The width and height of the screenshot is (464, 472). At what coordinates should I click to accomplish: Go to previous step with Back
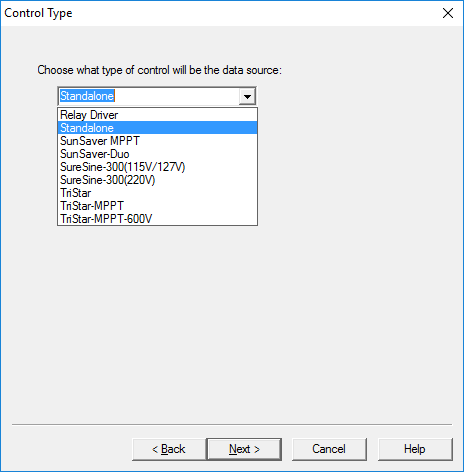[x=169, y=449]
